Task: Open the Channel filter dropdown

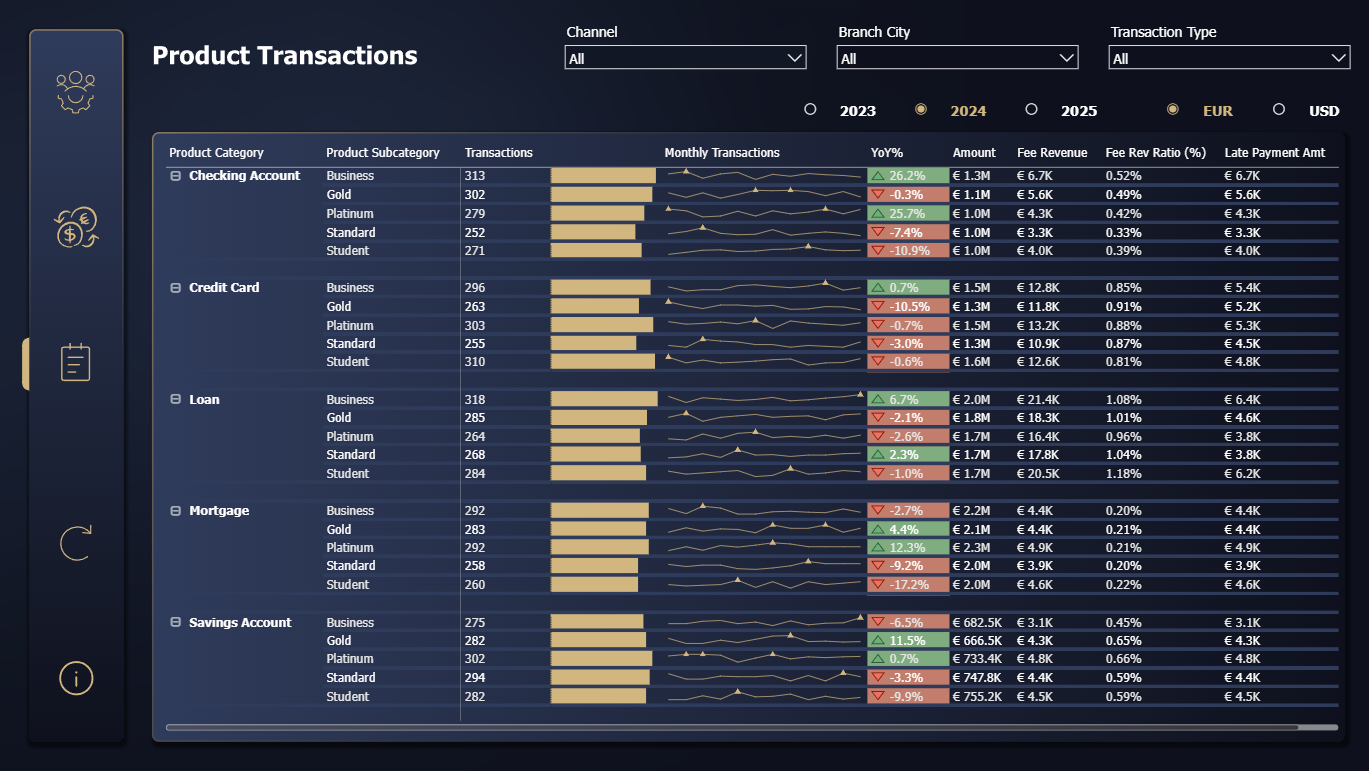Action: 686,58
